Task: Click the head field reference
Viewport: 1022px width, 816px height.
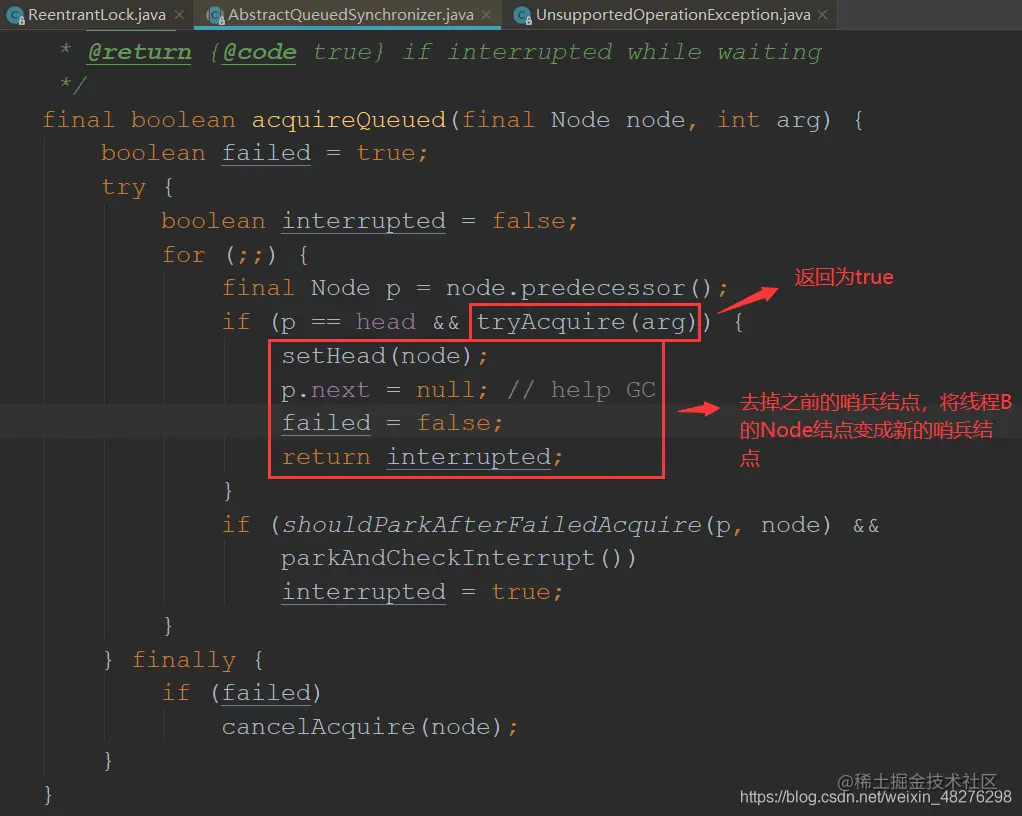Action: pyautogui.click(x=386, y=322)
